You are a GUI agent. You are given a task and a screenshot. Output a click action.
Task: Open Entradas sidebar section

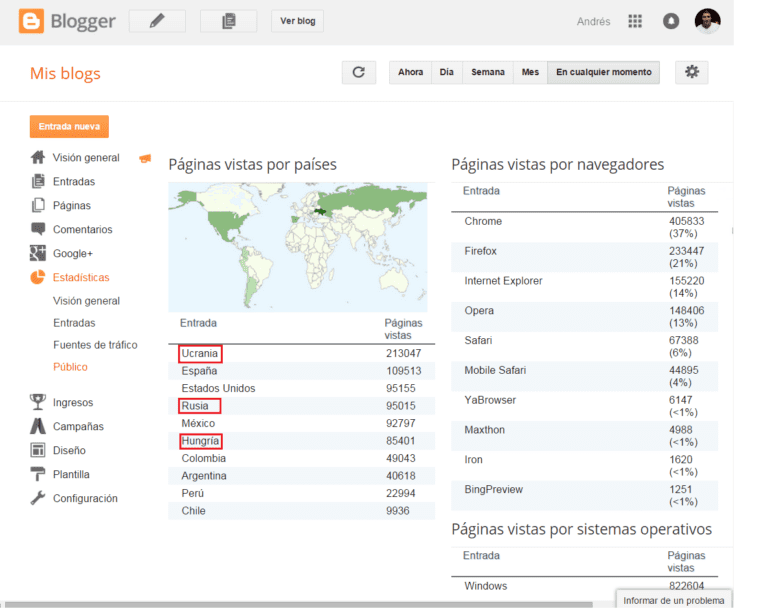point(74,182)
